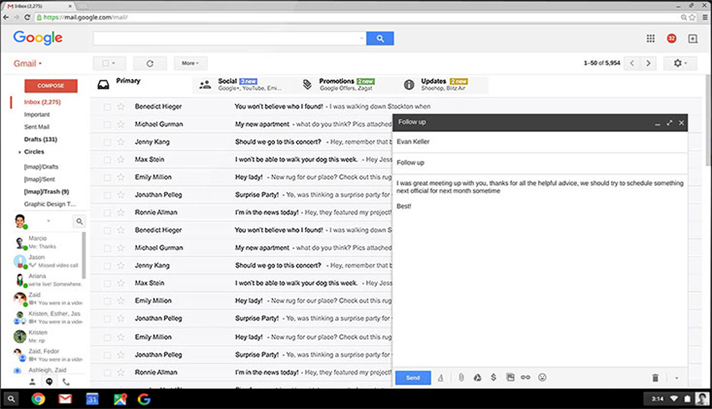Select the first Jenny Kang email checkbox
Screen dimensions: 712x409
coord(107,142)
